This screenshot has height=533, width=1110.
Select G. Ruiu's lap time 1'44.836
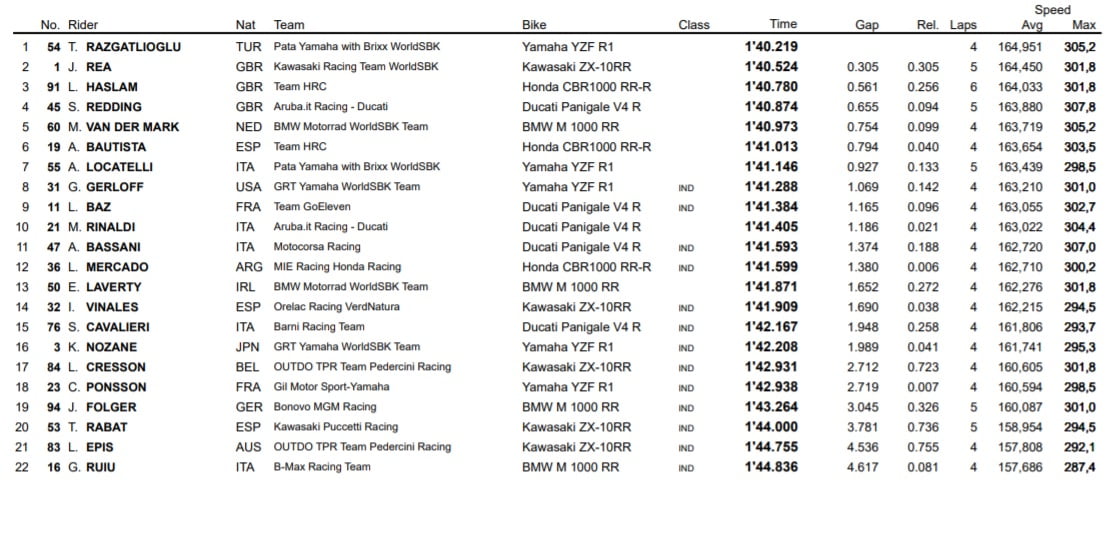tap(771, 467)
